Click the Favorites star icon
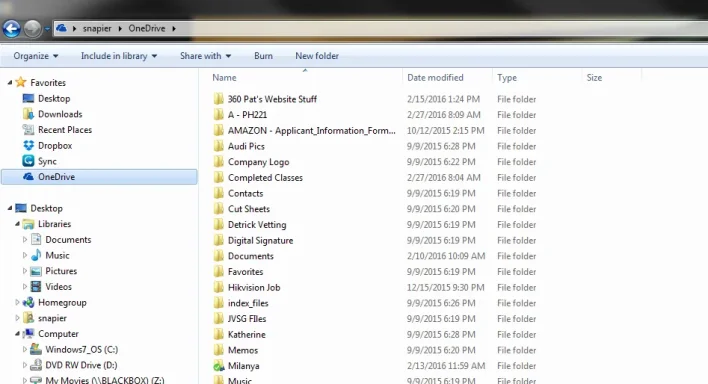 tap(21, 82)
